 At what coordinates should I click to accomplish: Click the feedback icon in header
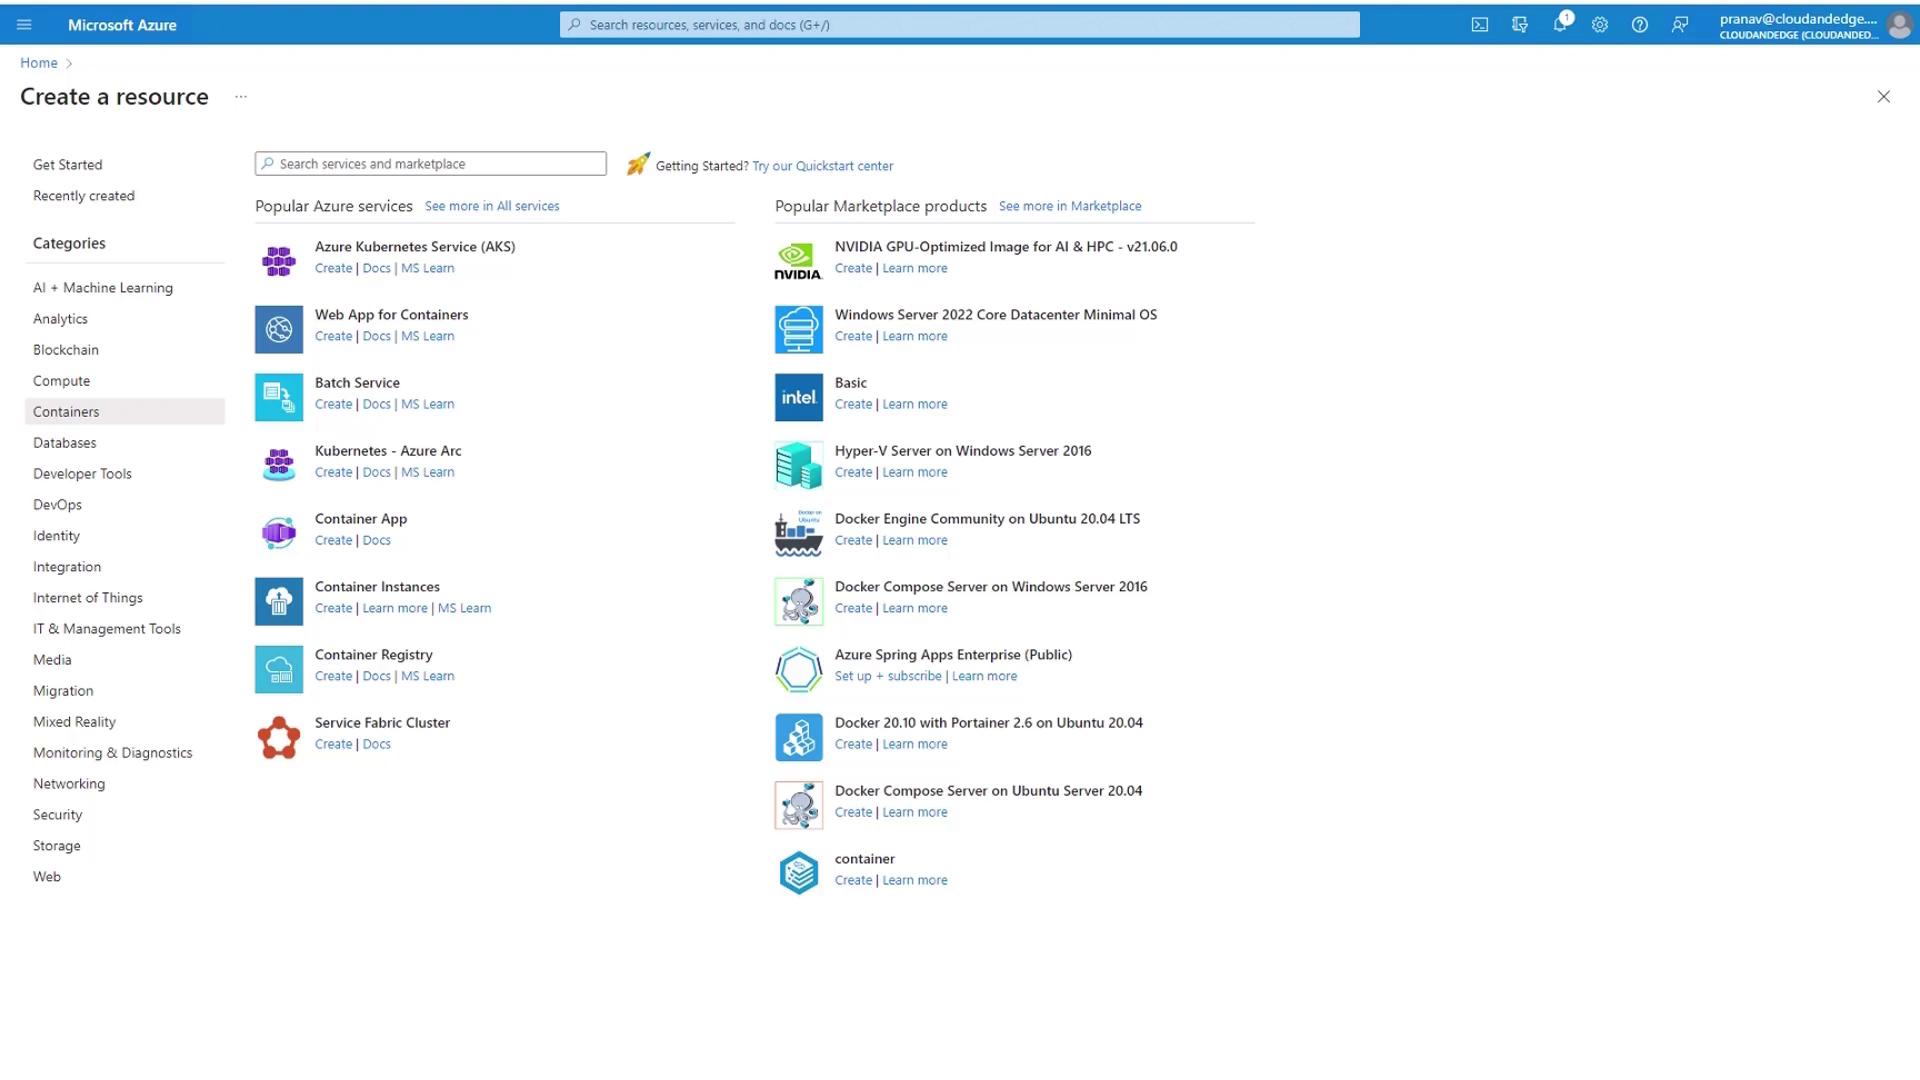pyautogui.click(x=1680, y=25)
